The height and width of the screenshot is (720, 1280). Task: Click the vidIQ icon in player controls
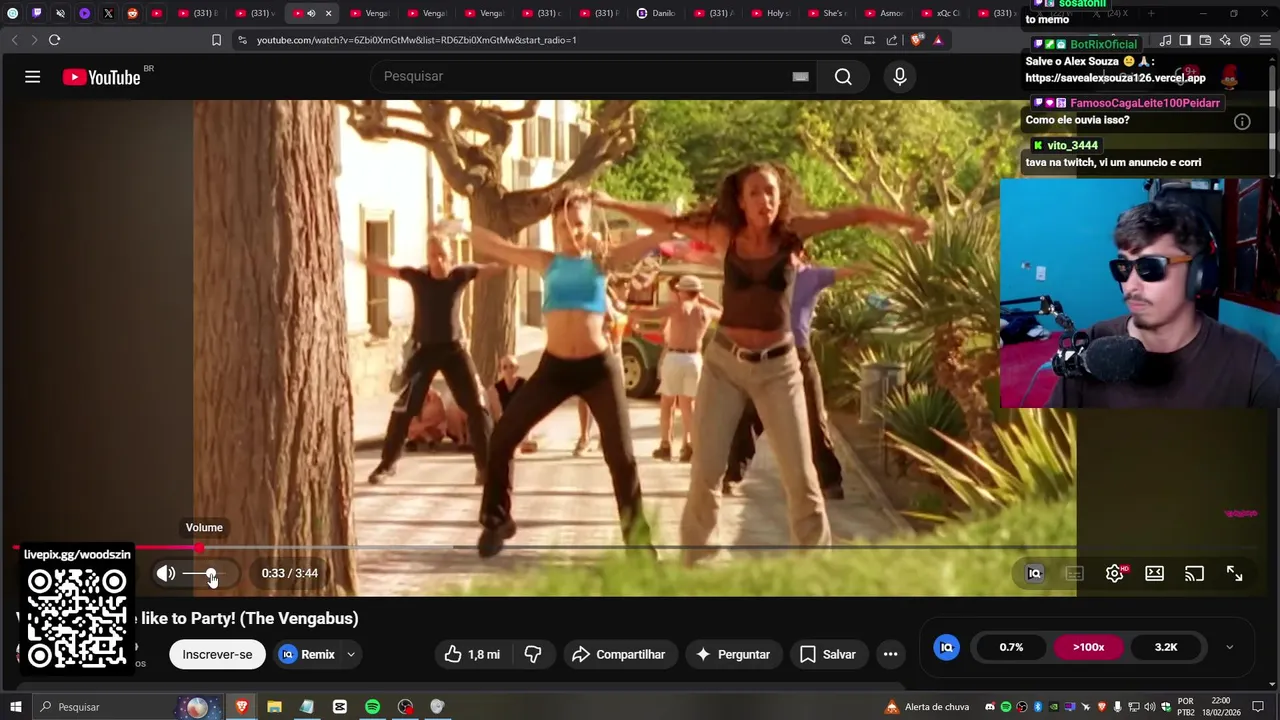tap(1035, 573)
